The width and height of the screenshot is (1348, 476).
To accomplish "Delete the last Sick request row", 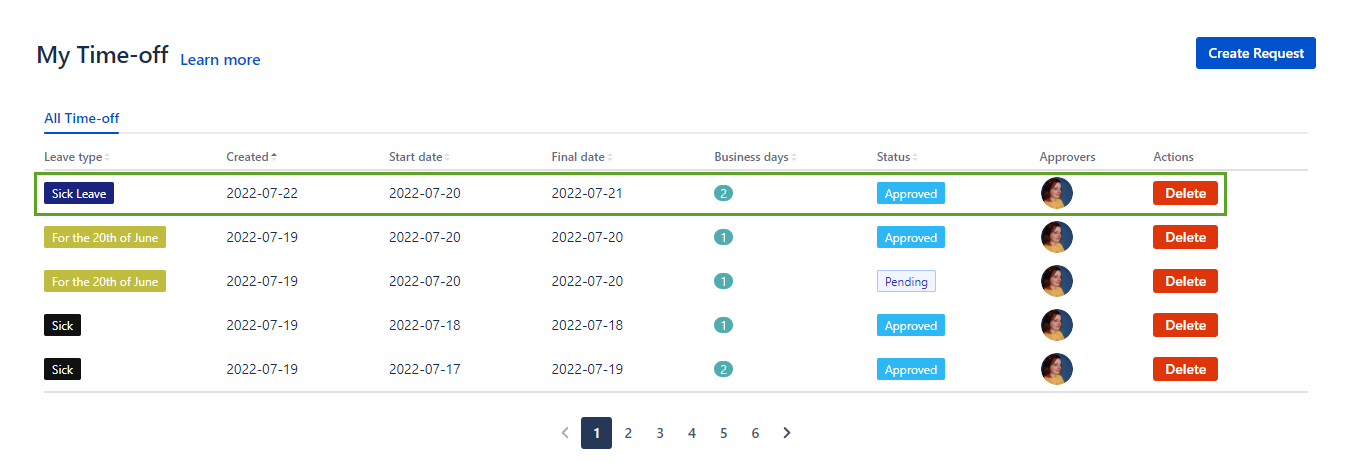I will (1185, 369).
